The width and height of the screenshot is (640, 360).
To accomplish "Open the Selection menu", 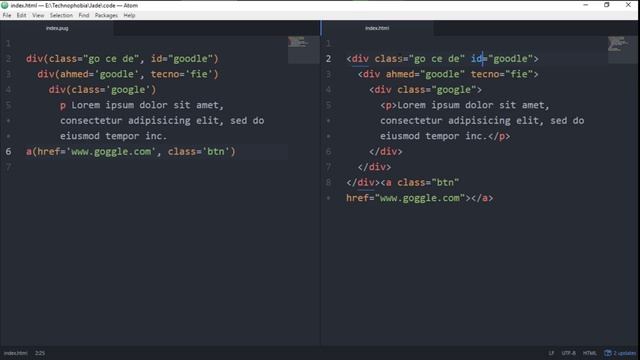I will [61, 16].
